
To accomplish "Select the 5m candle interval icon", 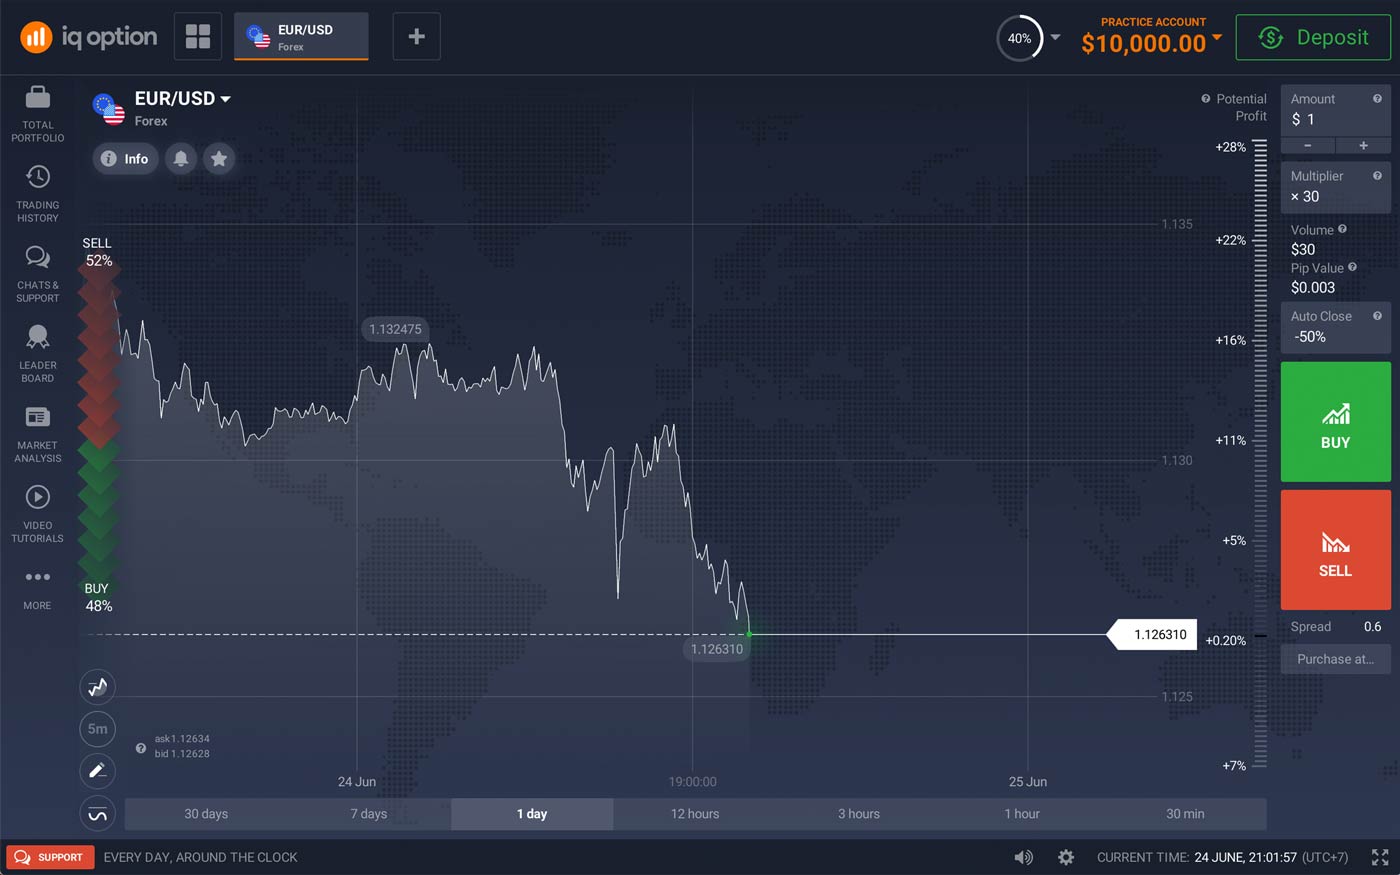I will coord(97,729).
